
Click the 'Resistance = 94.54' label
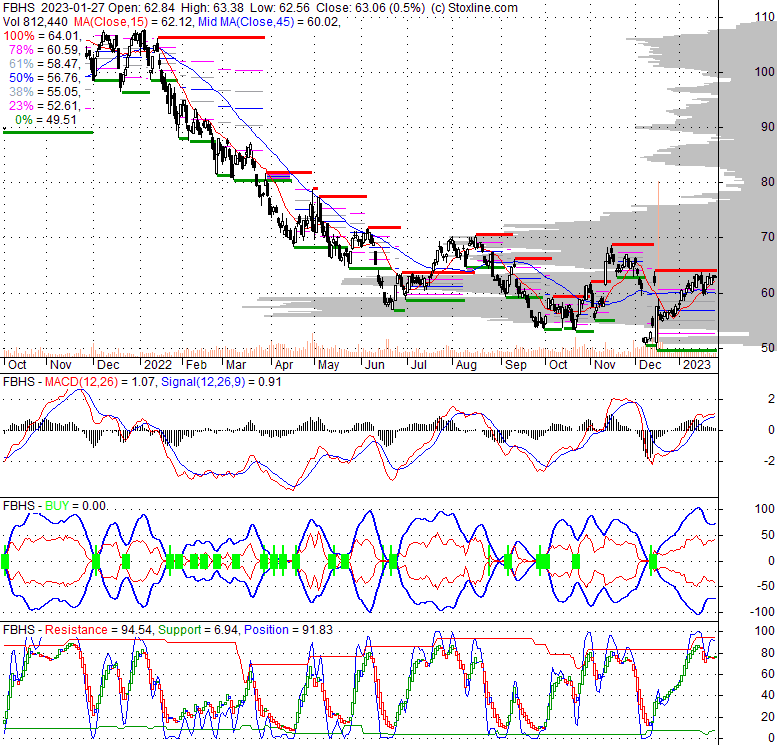pyautogui.click(x=98, y=630)
